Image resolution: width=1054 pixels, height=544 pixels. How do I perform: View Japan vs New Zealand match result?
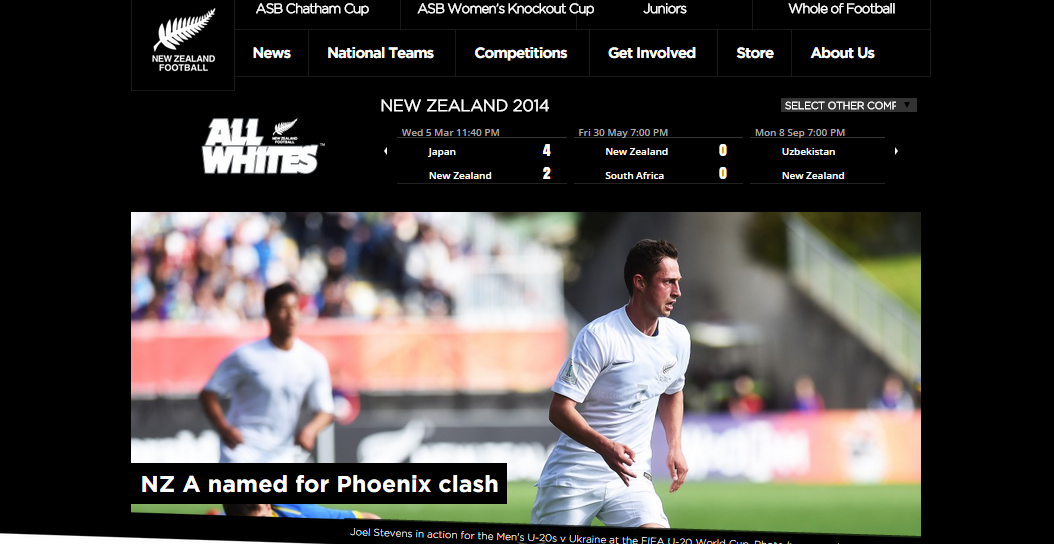tap(481, 157)
